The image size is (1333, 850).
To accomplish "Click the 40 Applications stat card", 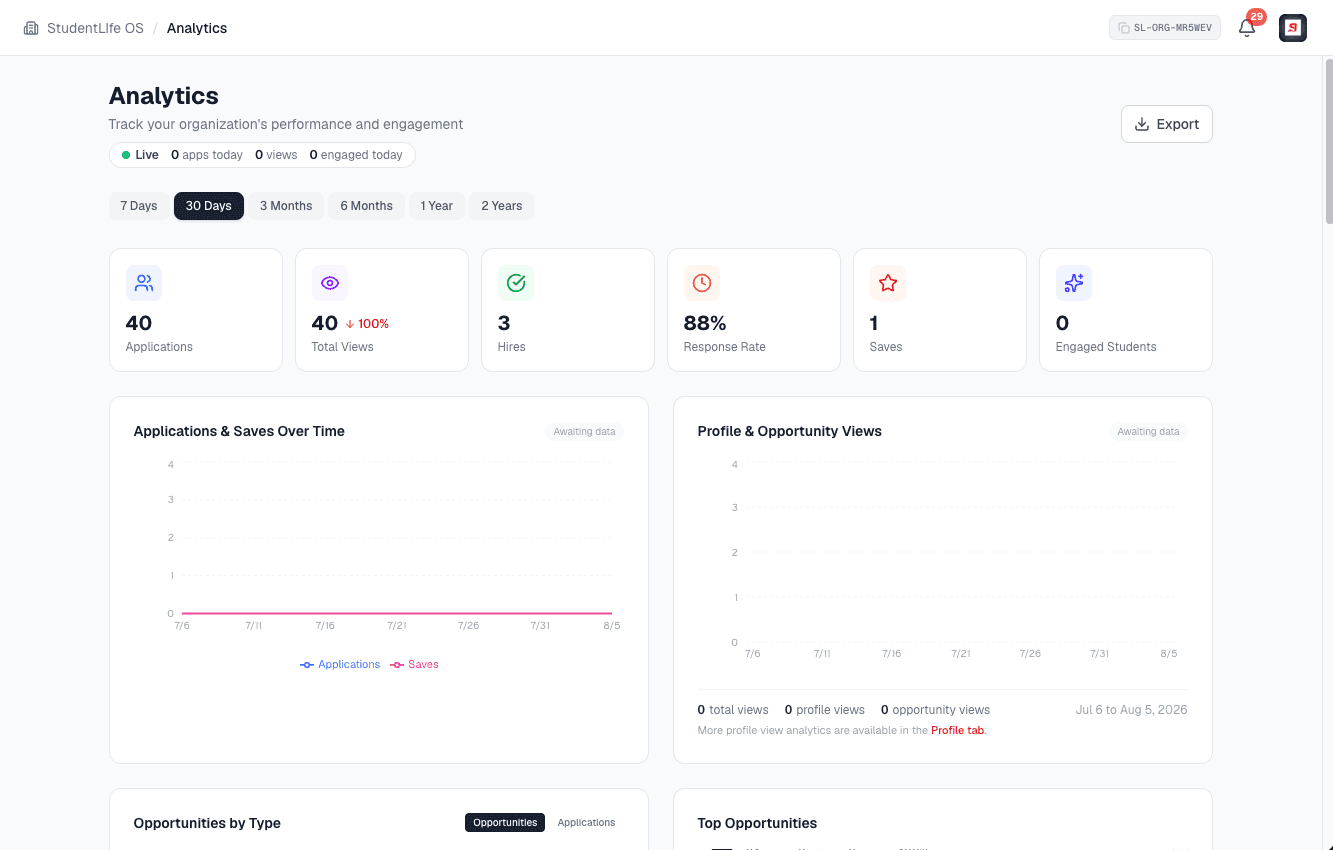I will [x=196, y=310].
